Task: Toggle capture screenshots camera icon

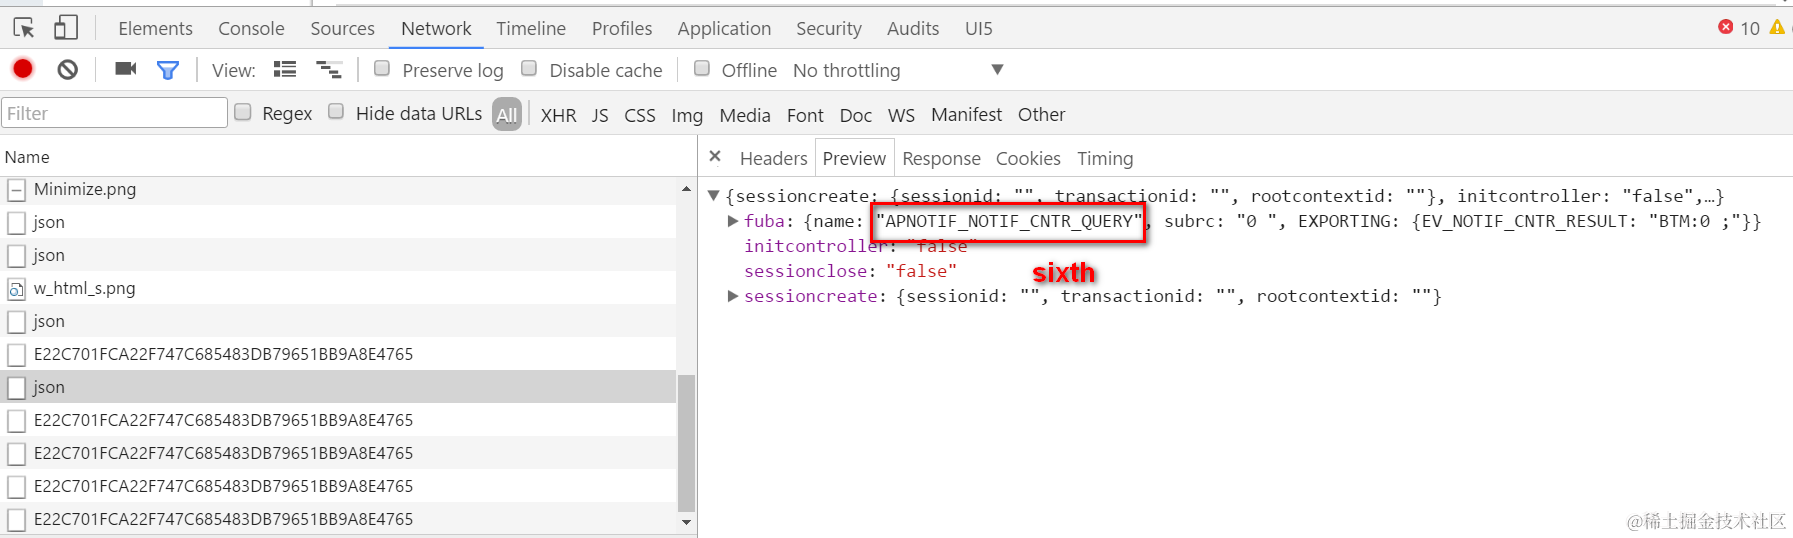Action: (x=125, y=69)
